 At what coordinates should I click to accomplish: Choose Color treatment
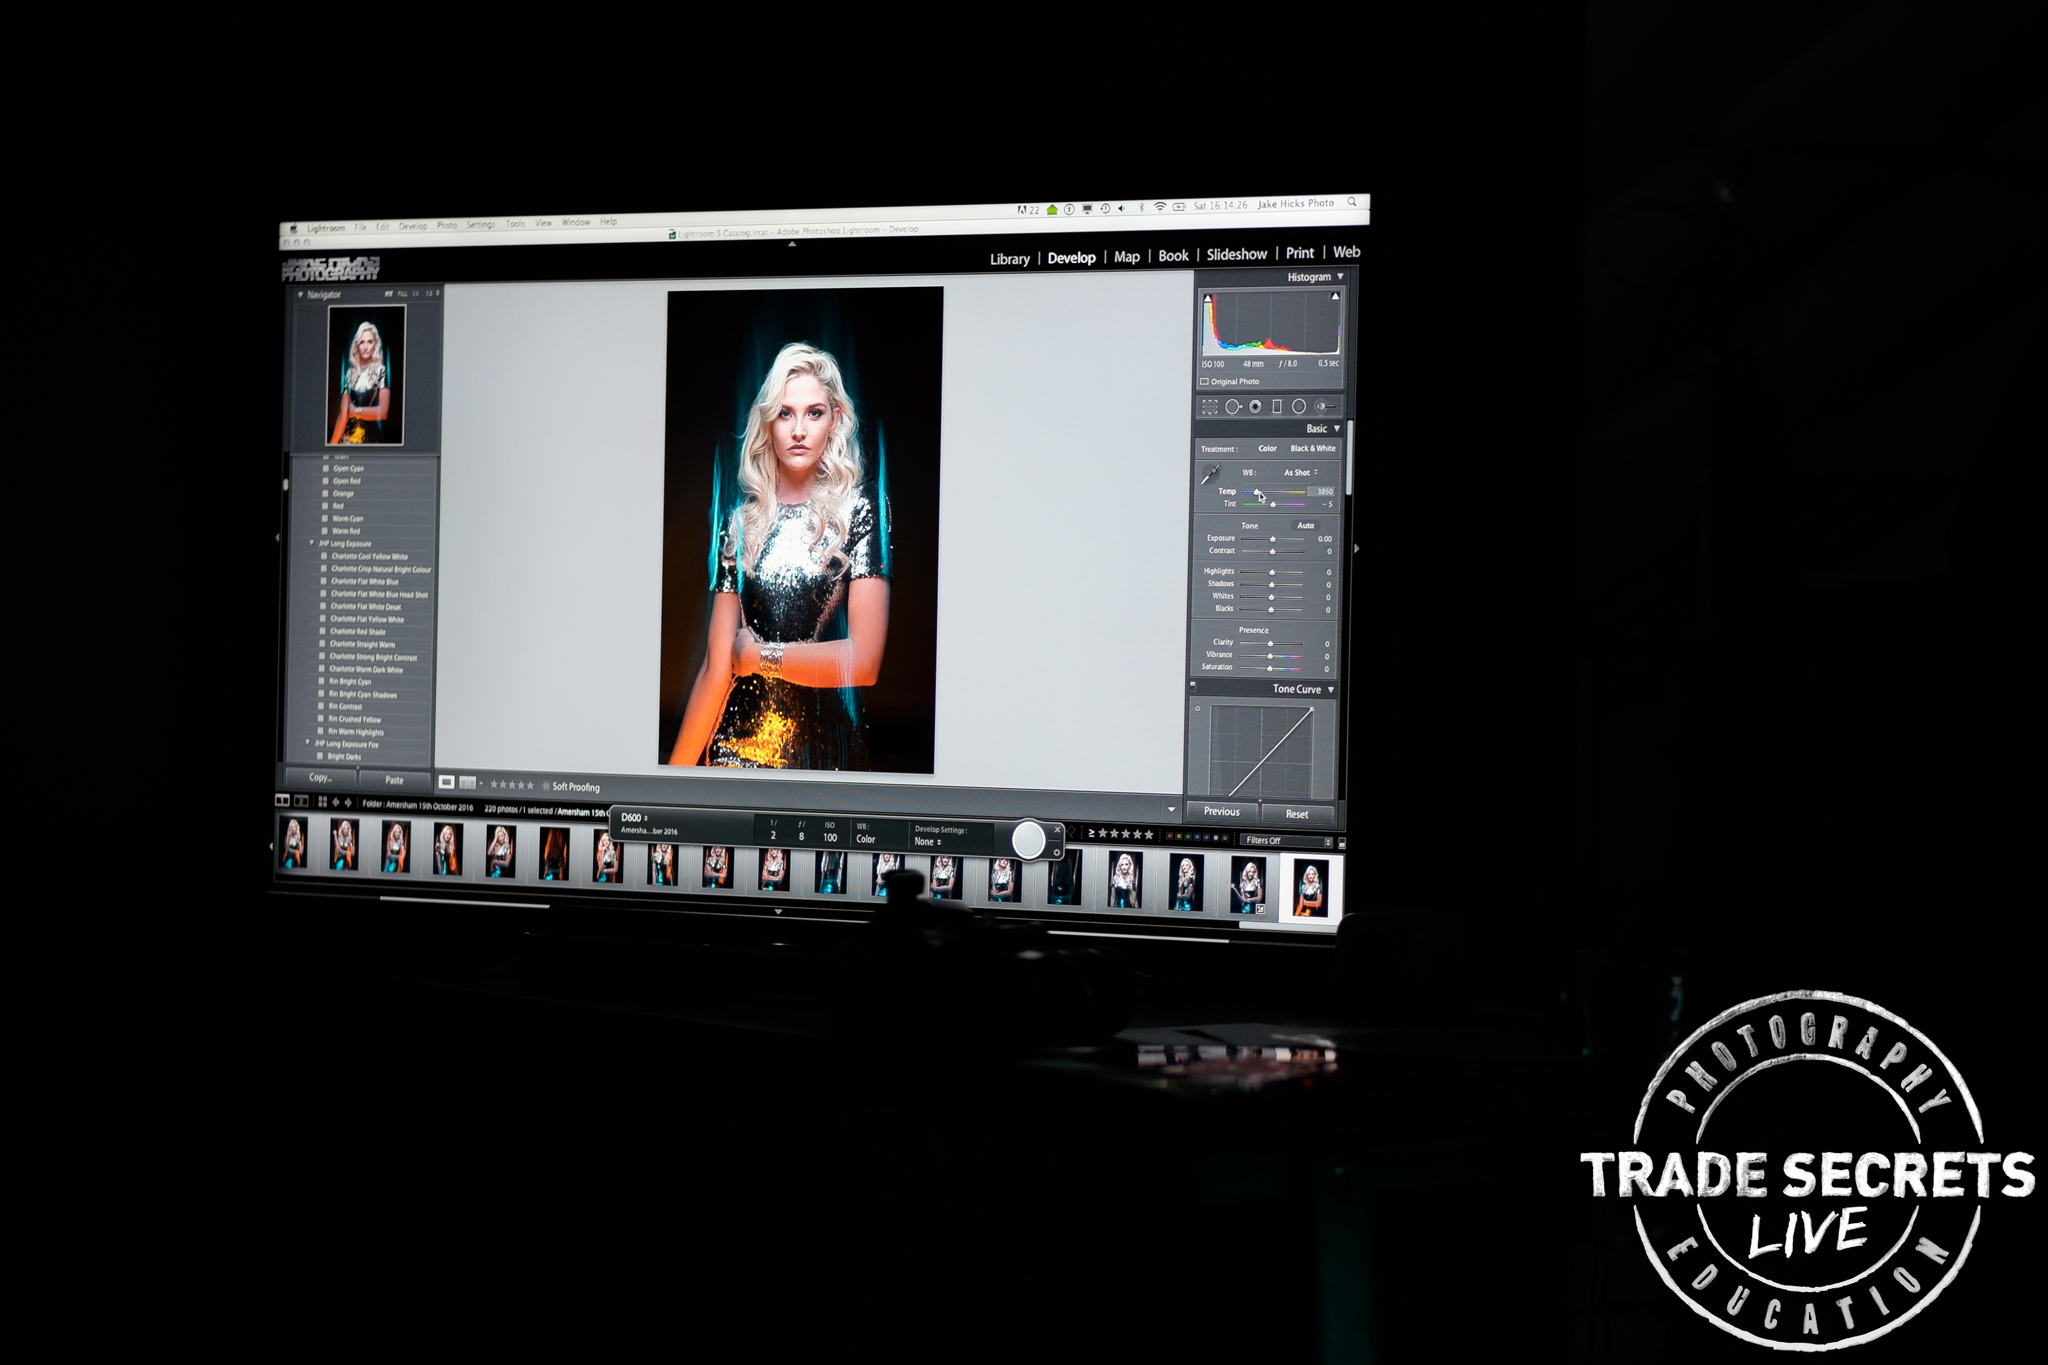[x=1267, y=449]
